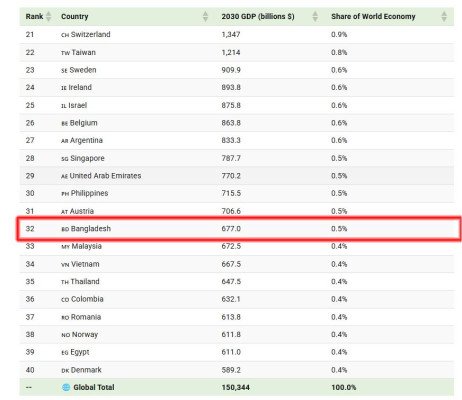Click the globe icon beside Global Total

pos(66,387)
